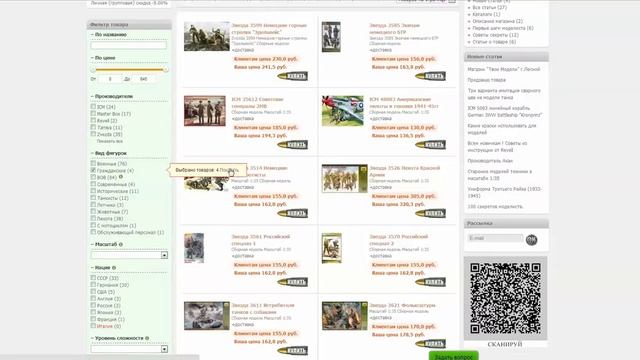The width and height of the screenshot is (640, 360).
Task: Open the Уровень сложности dropdown
Action: [x=129, y=349]
